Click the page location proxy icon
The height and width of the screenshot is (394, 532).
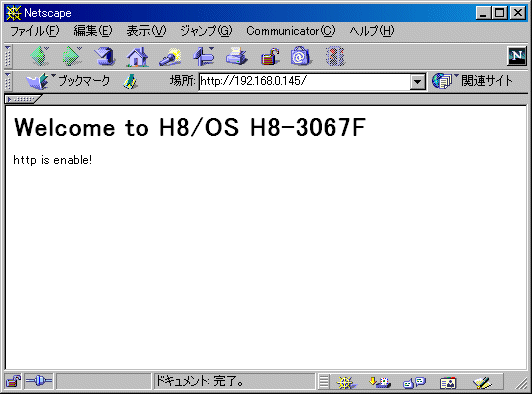point(130,81)
